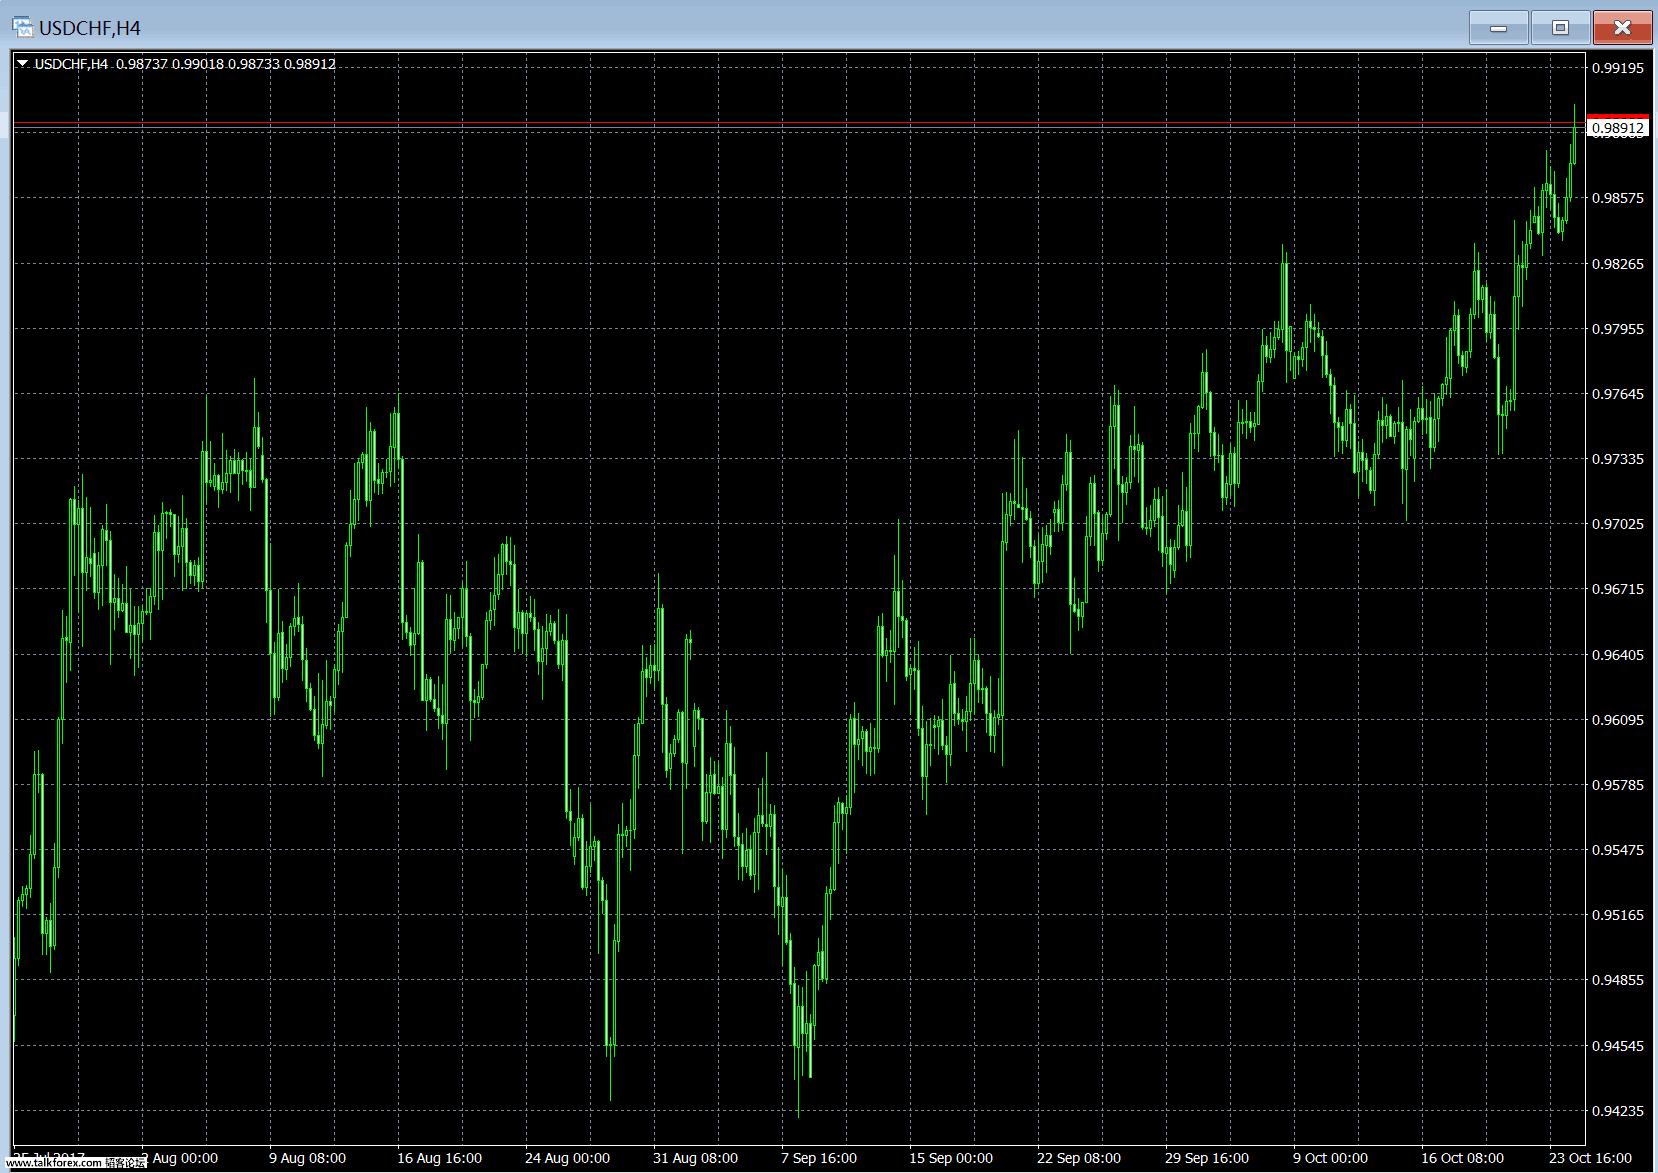Click the USDCHF,H4 title bar text
Screen dimensions: 1658x1173
pos(90,28)
